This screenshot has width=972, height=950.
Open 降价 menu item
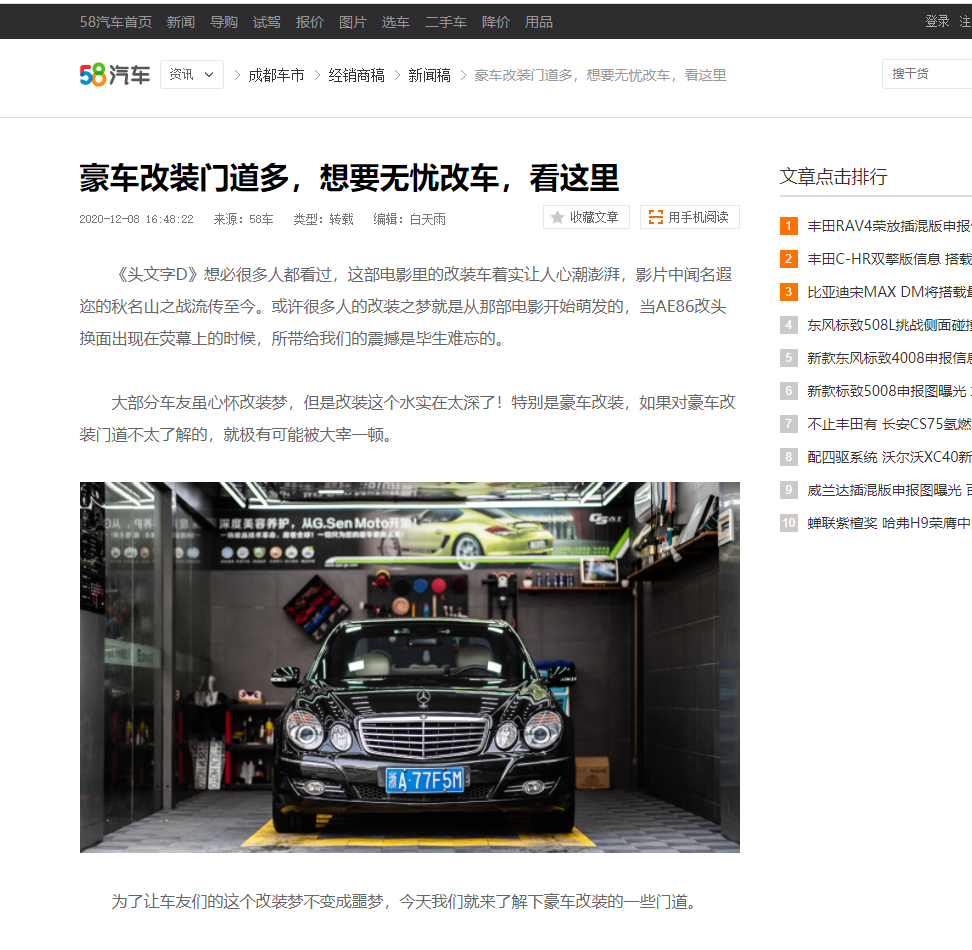click(495, 22)
